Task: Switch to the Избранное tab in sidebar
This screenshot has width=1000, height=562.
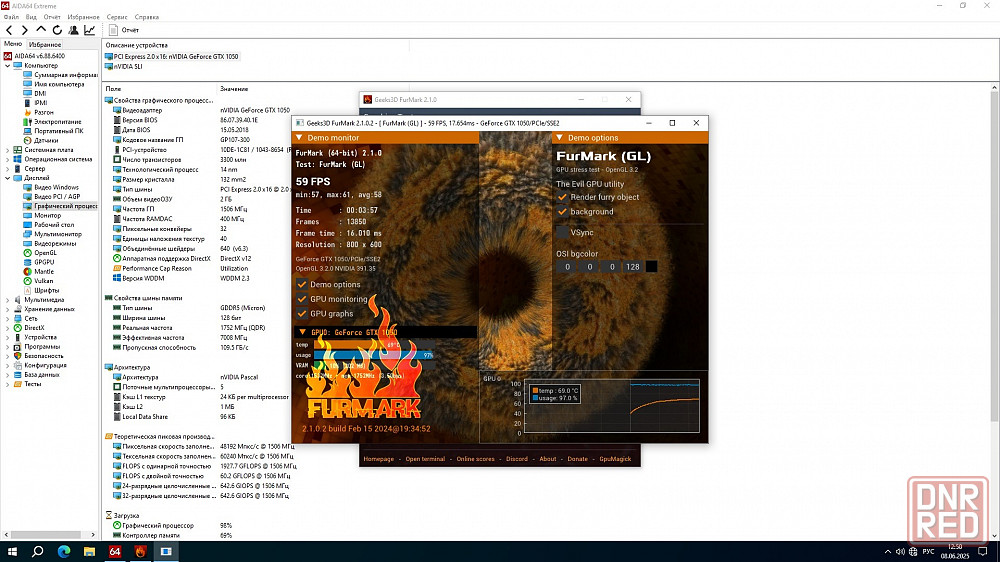Action: click(45, 45)
